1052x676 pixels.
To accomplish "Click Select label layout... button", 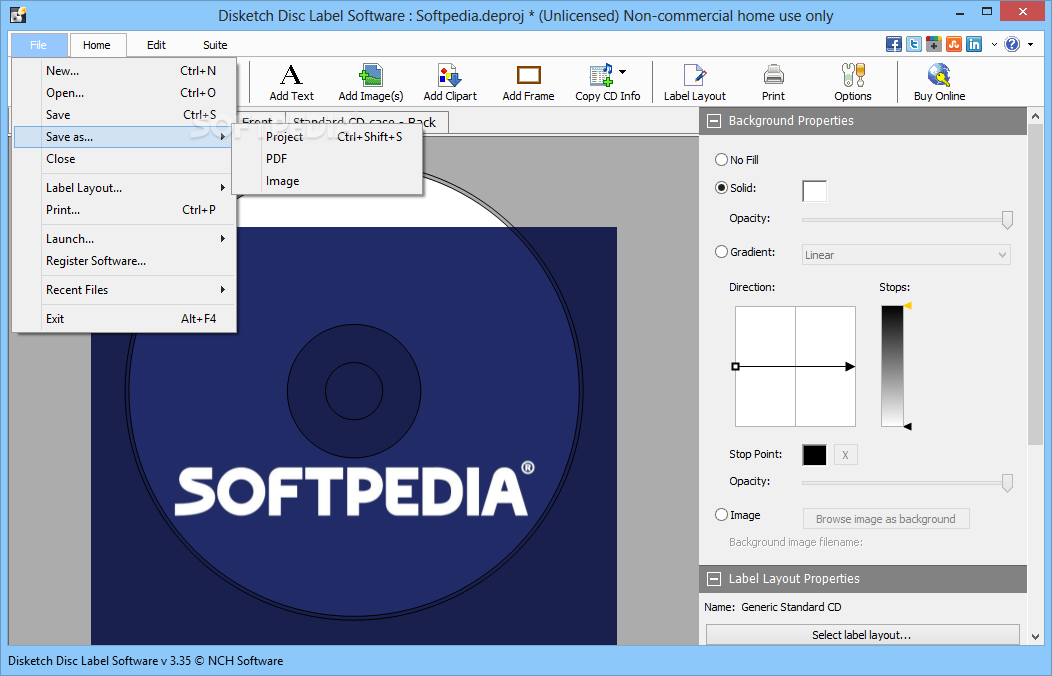I will [862, 634].
